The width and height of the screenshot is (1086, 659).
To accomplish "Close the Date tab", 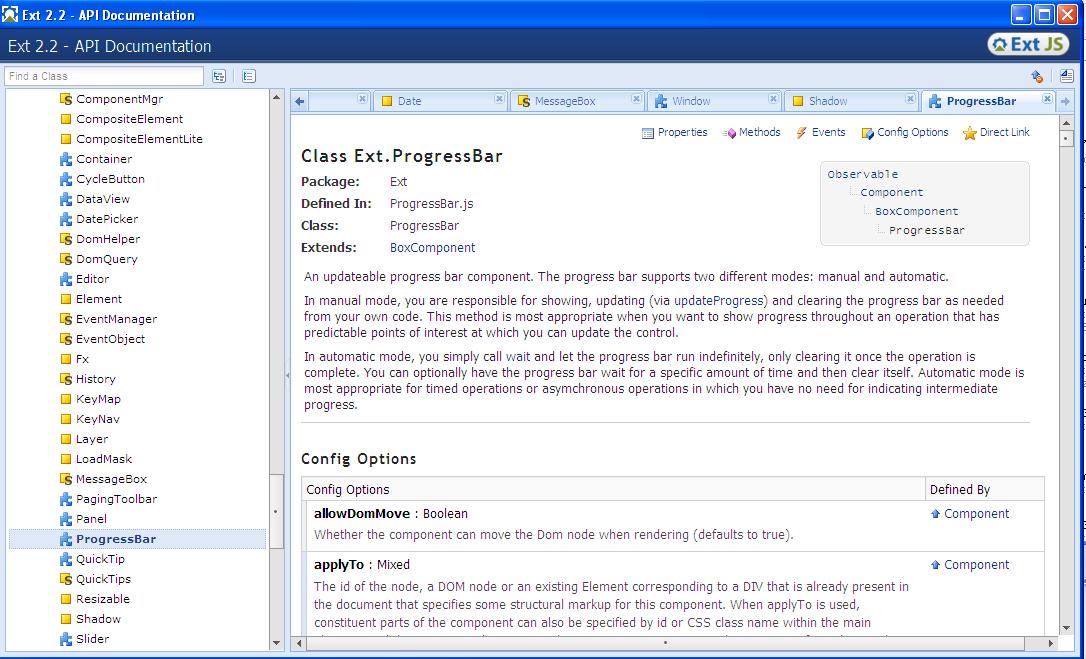I will (499, 99).
